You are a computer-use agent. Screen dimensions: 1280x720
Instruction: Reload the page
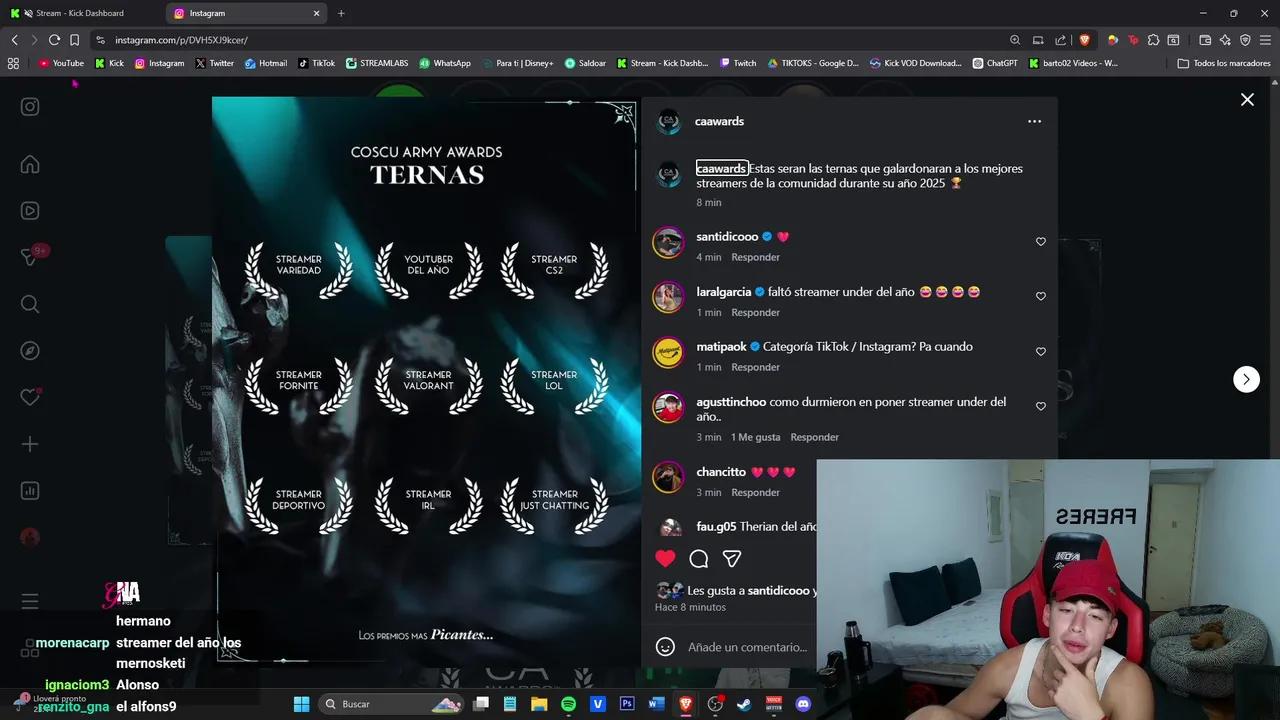pos(54,40)
